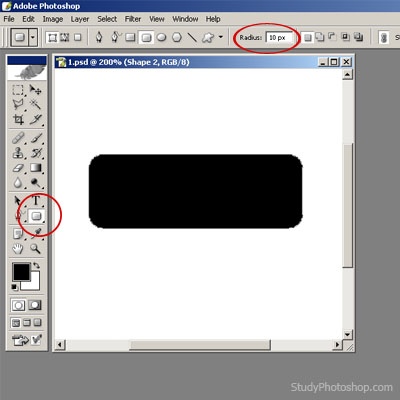Select the Polygonal Lasso tool

pos(18,105)
